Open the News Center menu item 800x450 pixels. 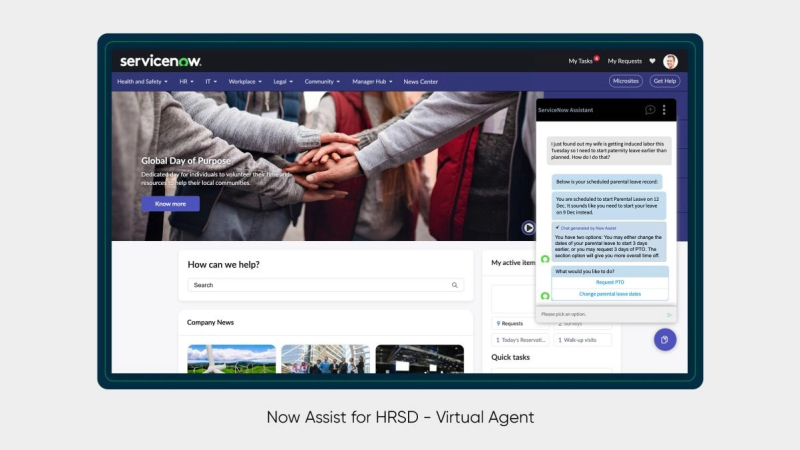click(420, 82)
